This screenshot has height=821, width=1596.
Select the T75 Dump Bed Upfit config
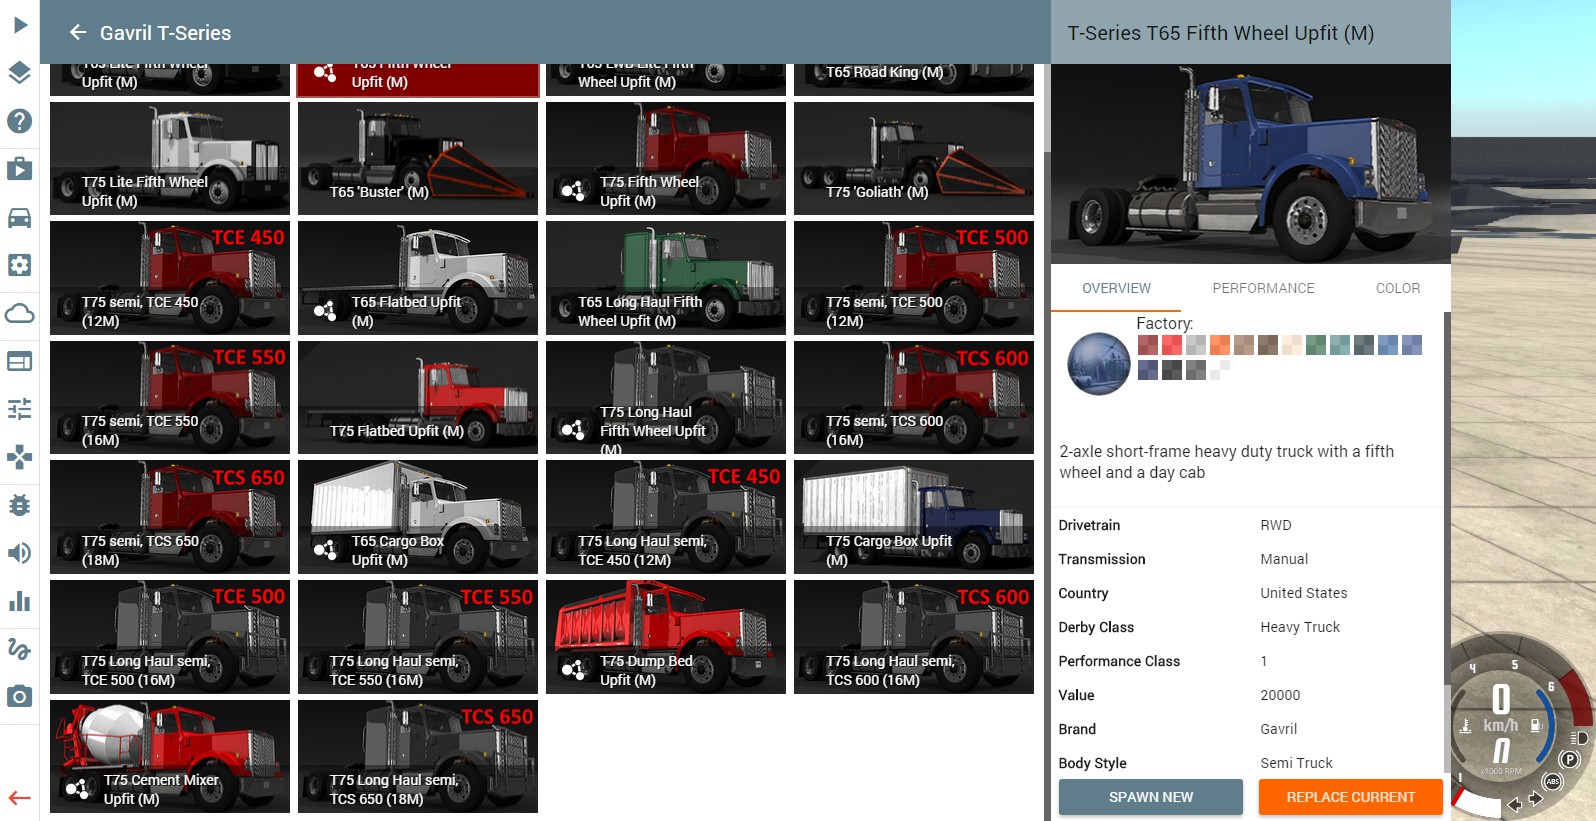[x=666, y=637]
